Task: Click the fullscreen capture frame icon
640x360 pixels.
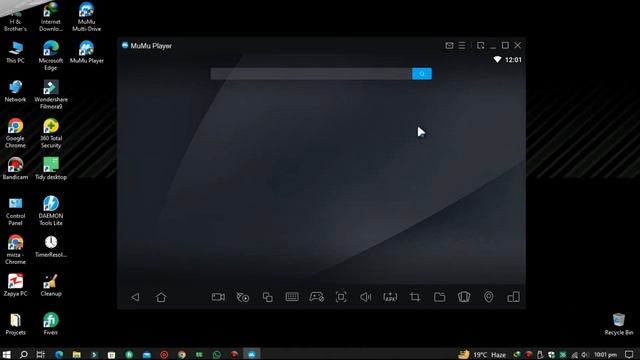Action: [x=341, y=297]
